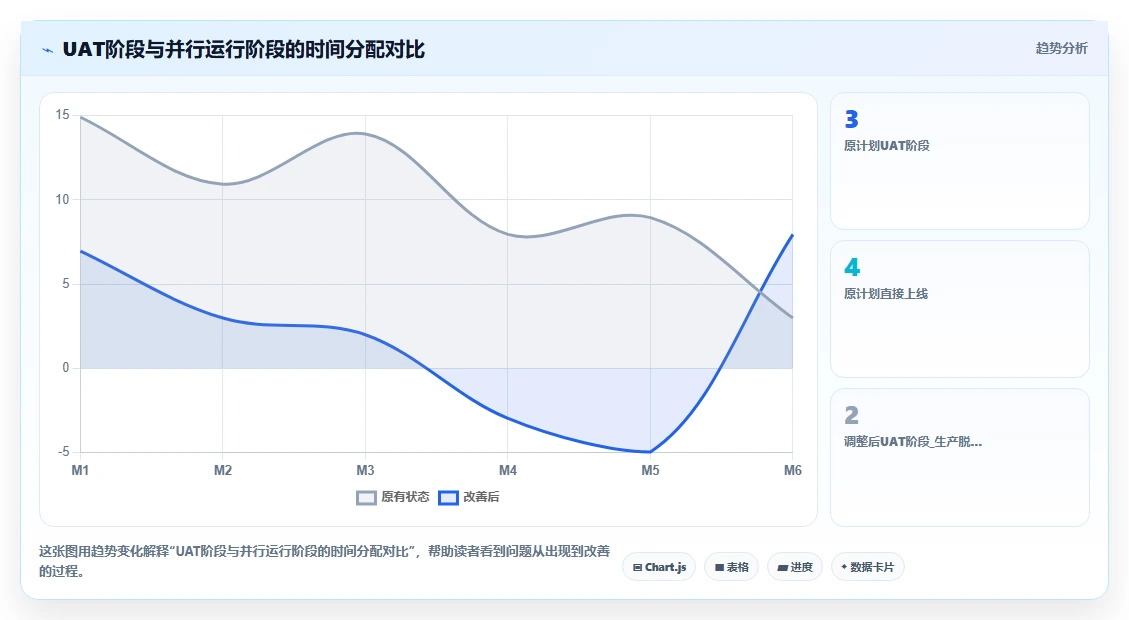Click the 15 y-axis tick label
This screenshot has width=1129, height=620.
pyautogui.click(x=63, y=114)
